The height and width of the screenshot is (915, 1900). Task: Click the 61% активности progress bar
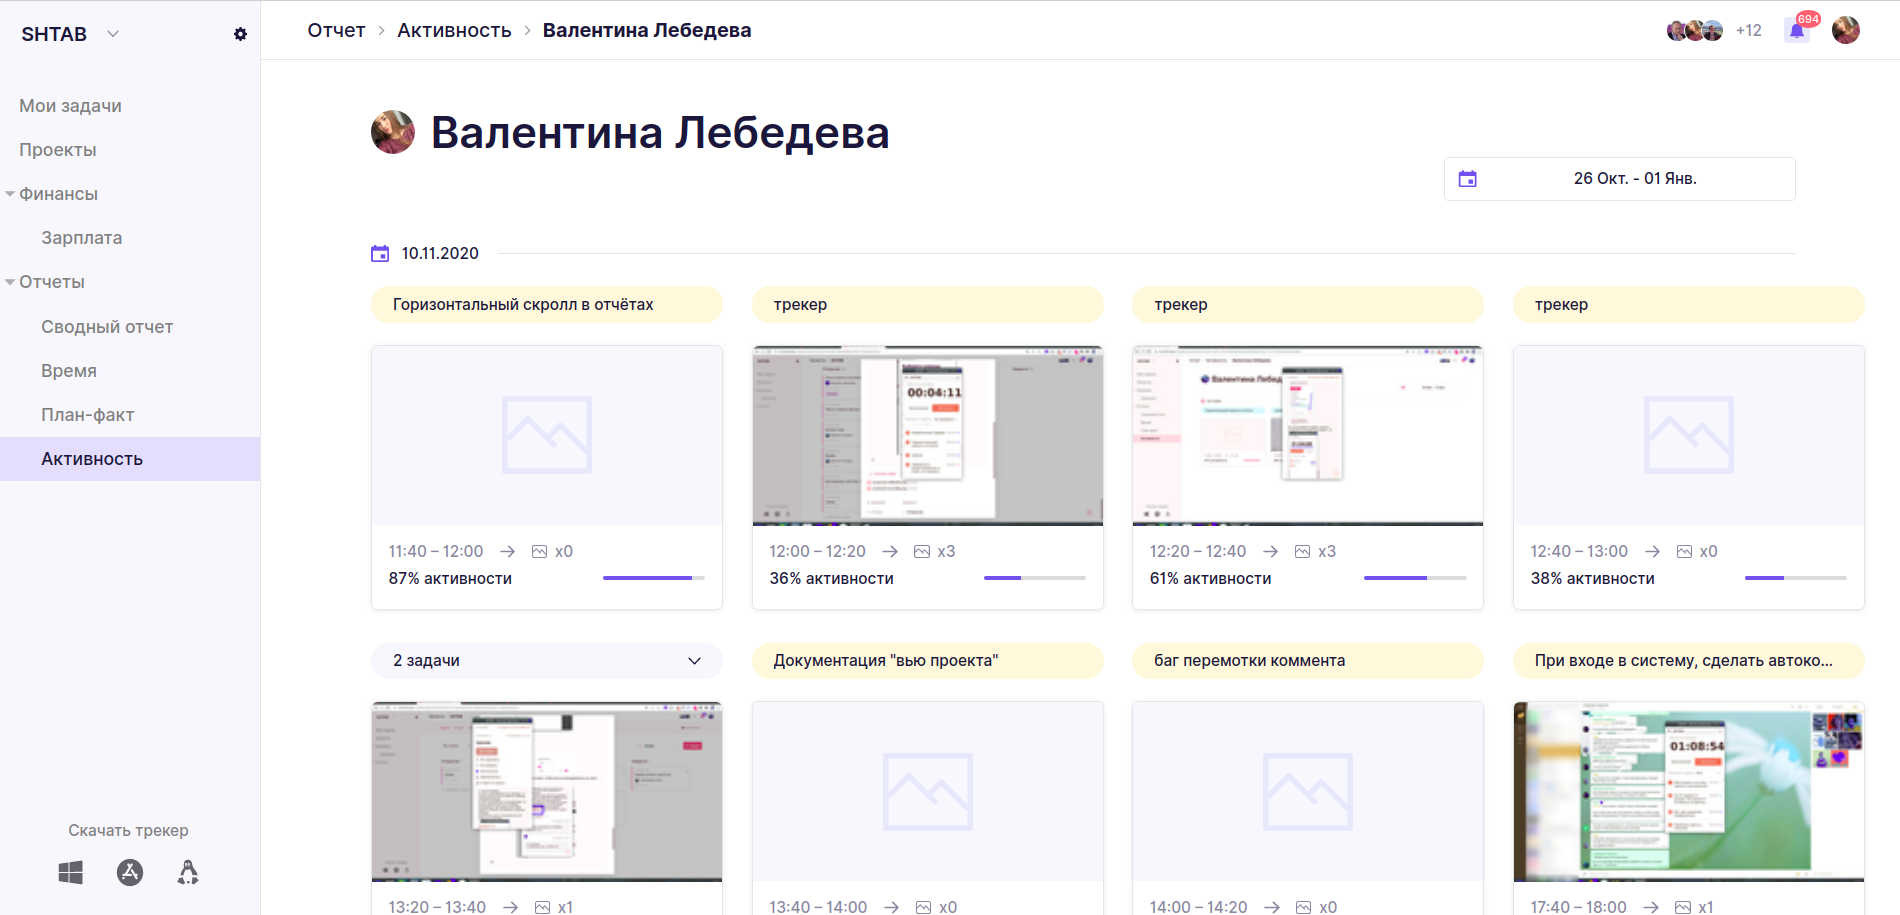(1415, 578)
